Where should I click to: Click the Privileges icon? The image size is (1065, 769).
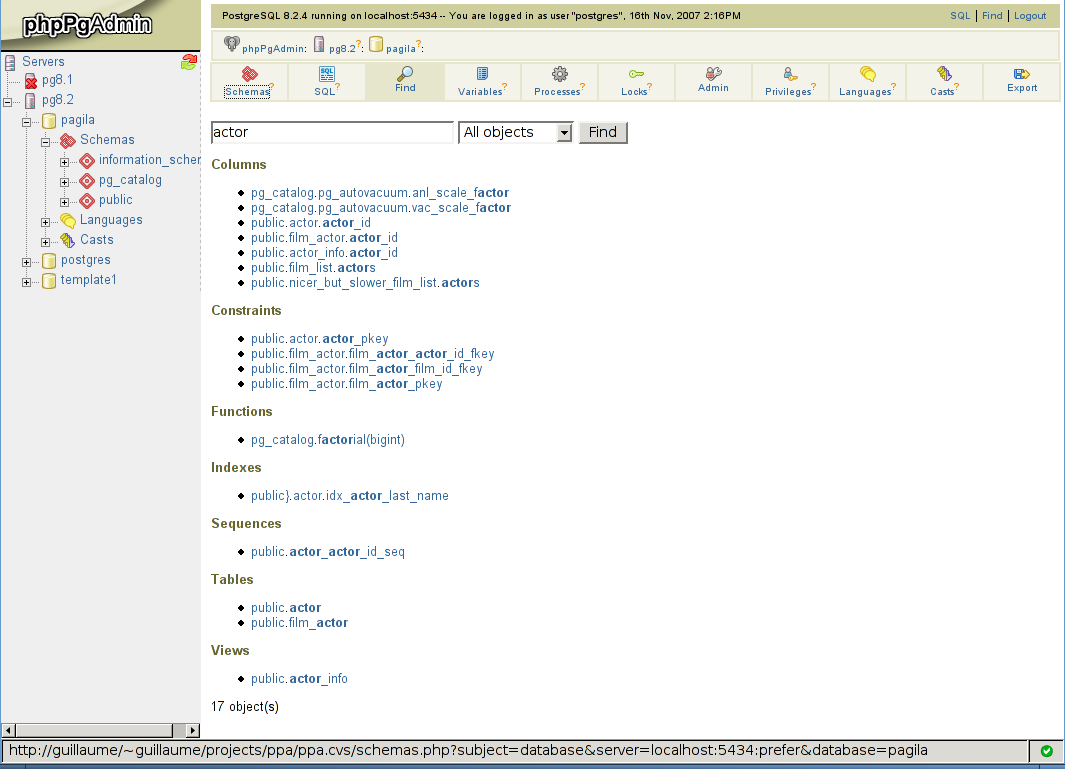click(x=790, y=74)
